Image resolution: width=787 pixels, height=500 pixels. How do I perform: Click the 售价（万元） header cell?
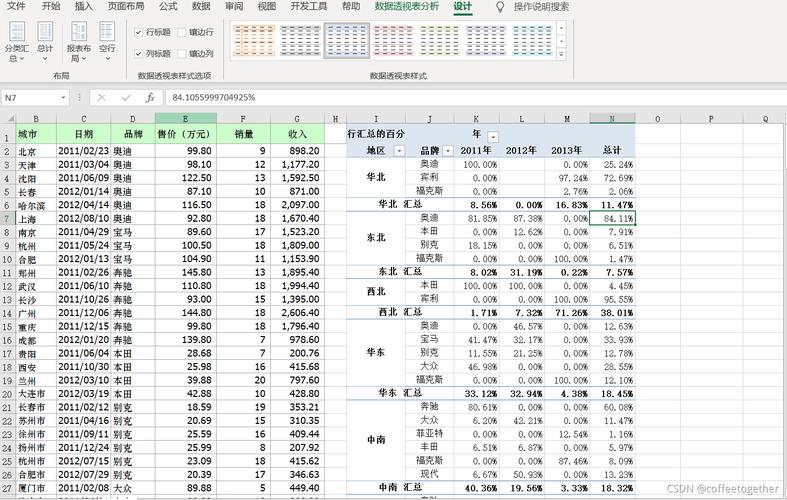coord(186,134)
